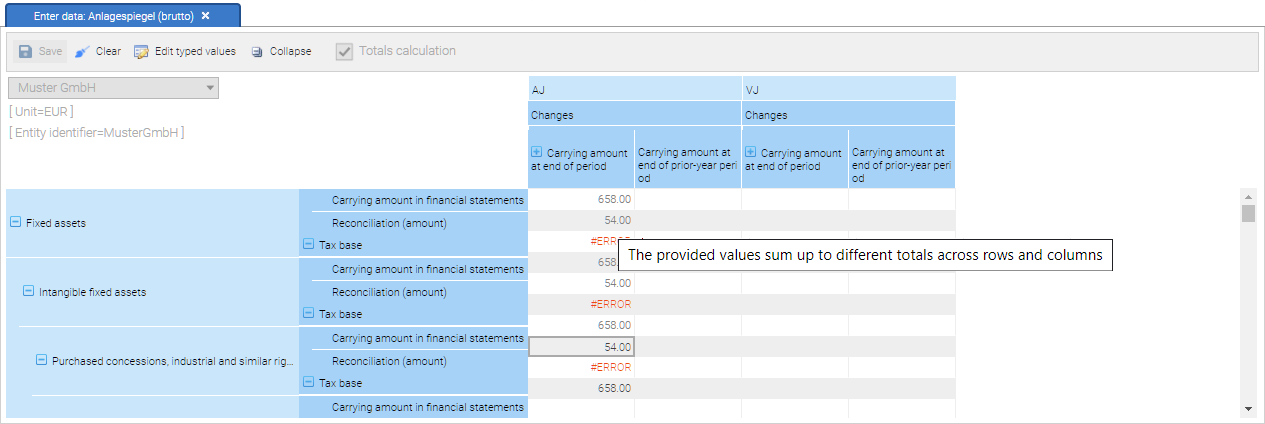Click the Clear button label
Viewport: 1265px width, 424px height.
click(108, 51)
